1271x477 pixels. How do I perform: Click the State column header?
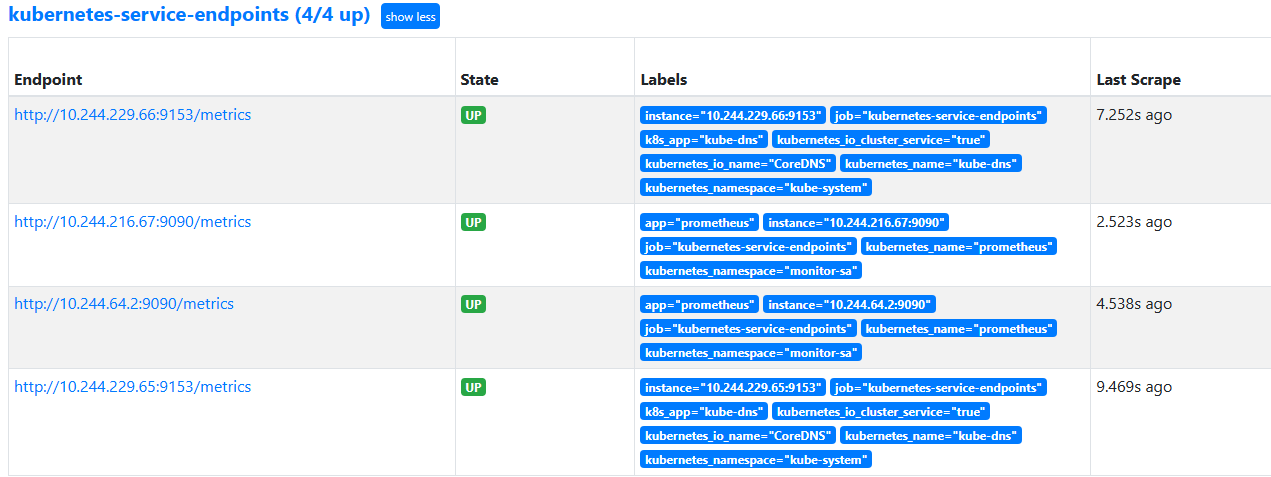point(479,80)
